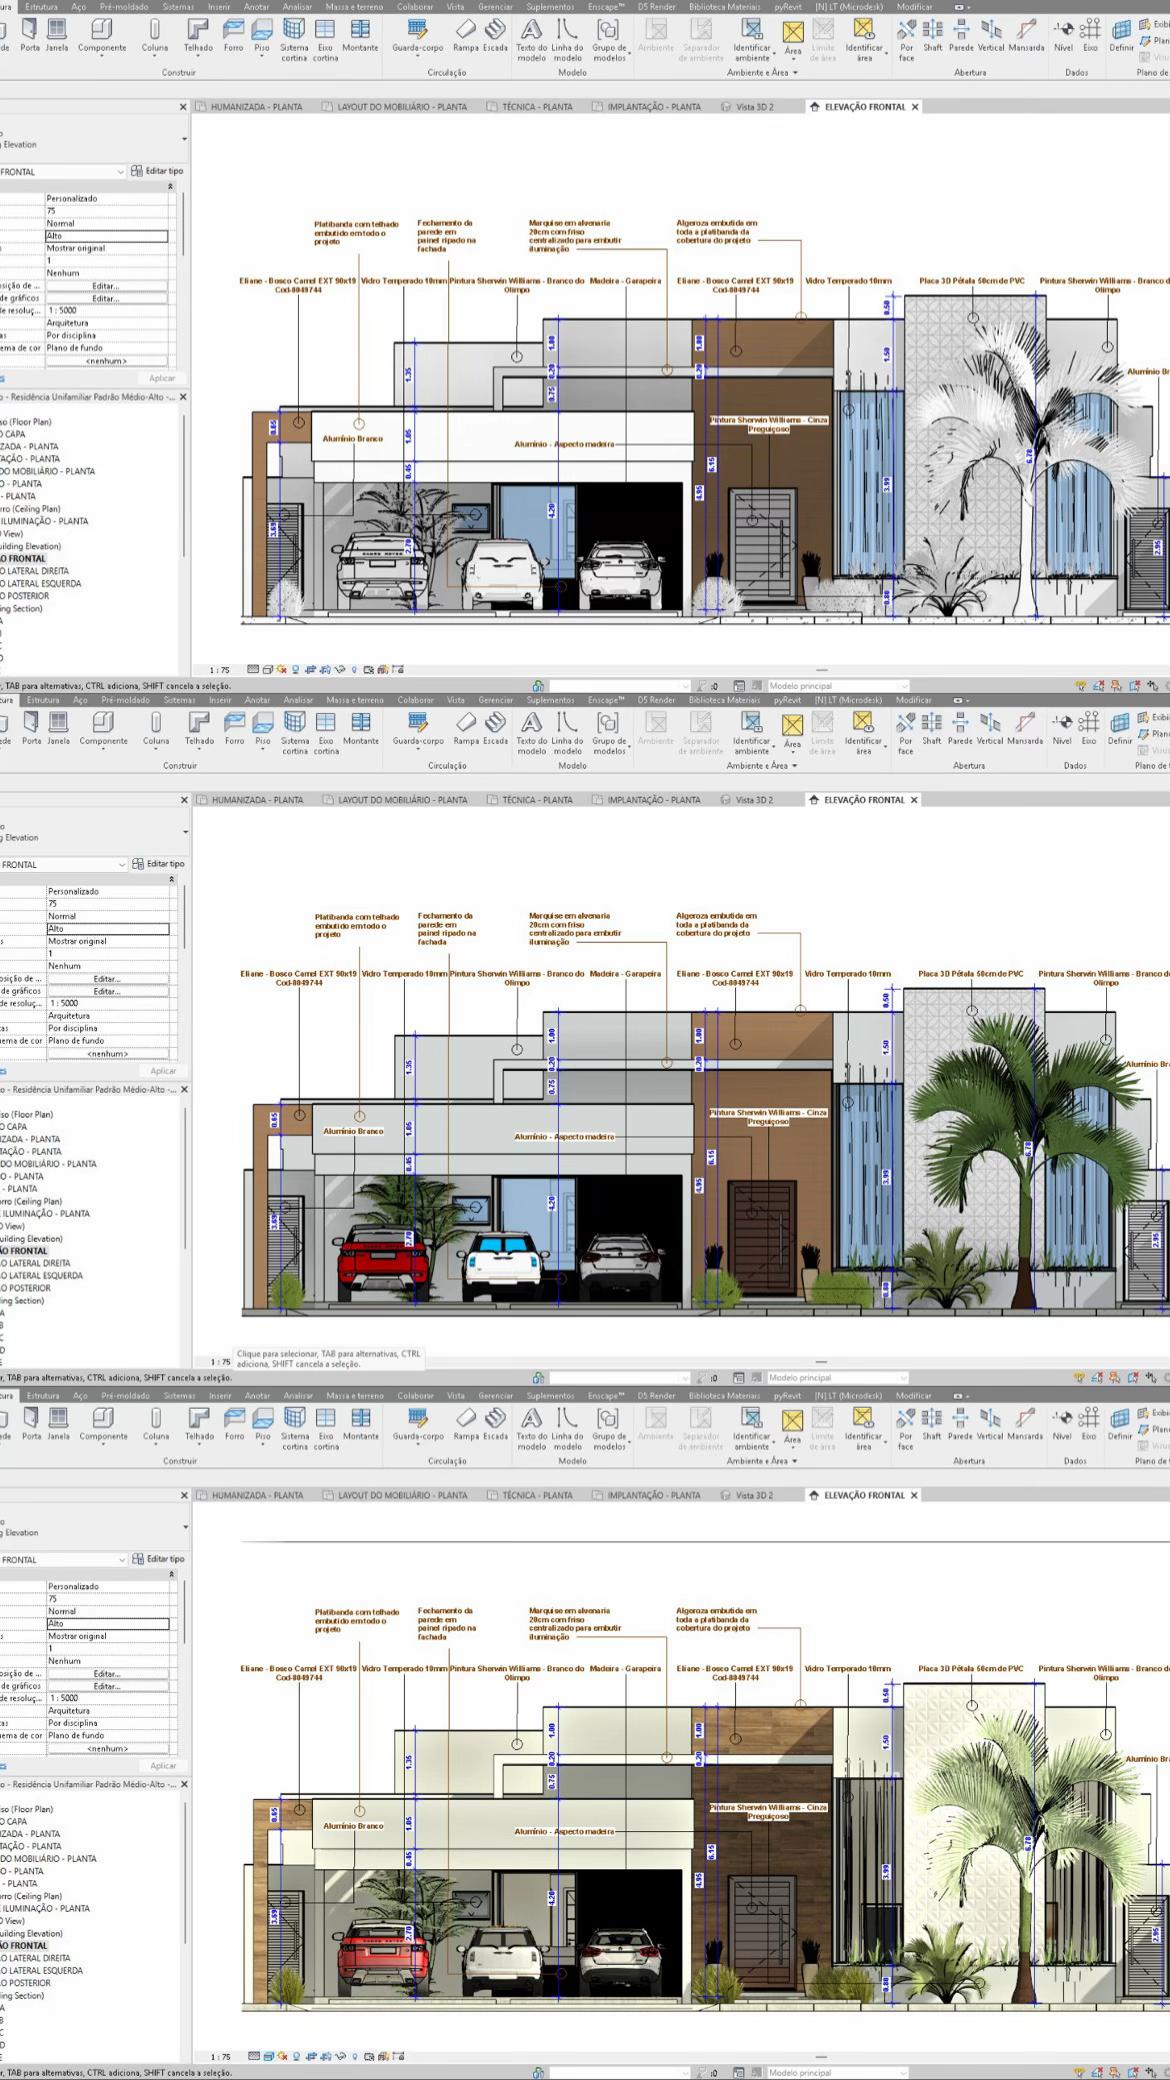Switch to the TÉCNICA - PLANTA tab in the middle screenshot
The height and width of the screenshot is (2080, 1170).
click(529, 799)
